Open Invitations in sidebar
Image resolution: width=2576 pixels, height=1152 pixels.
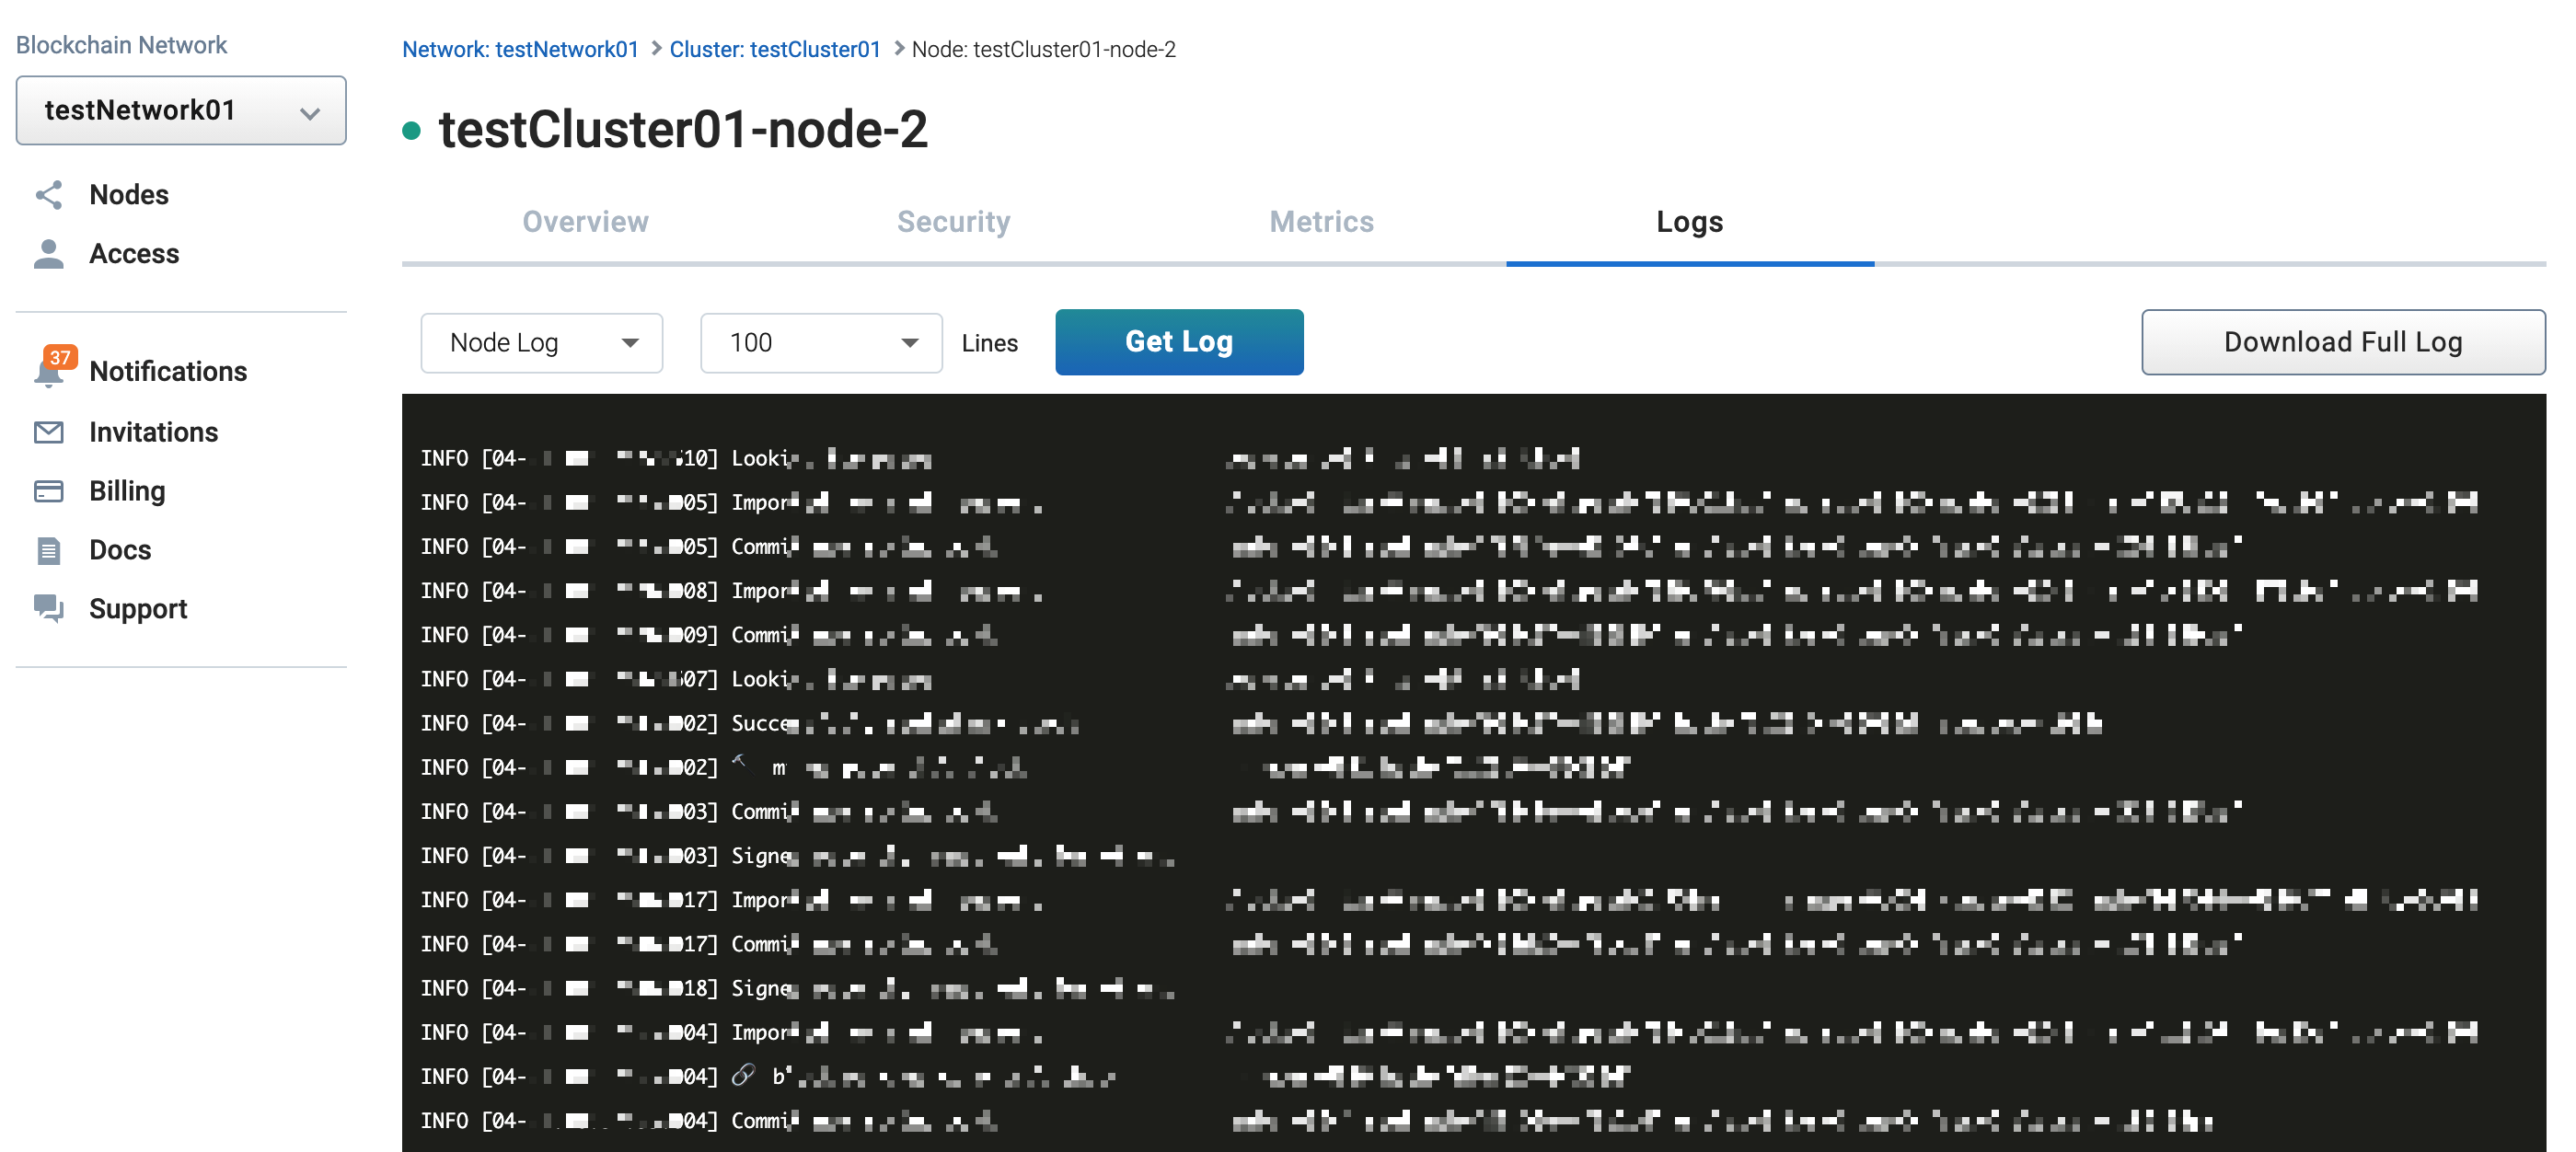(x=153, y=432)
